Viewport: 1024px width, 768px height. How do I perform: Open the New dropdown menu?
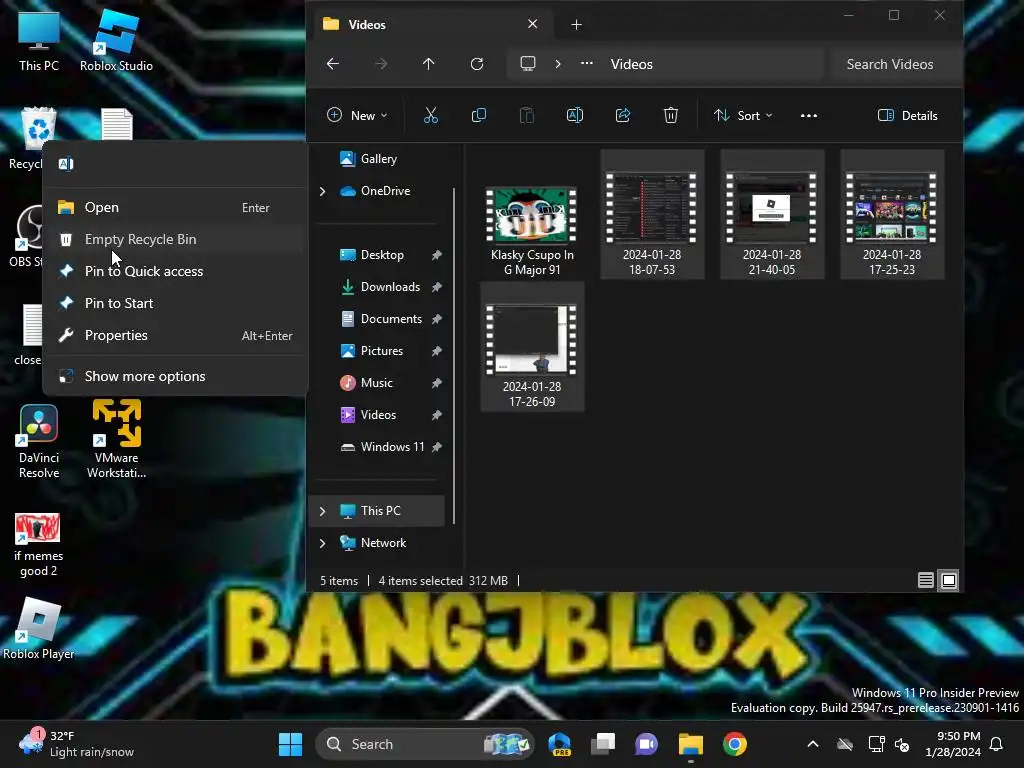pyautogui.click(x=357, y=116)
